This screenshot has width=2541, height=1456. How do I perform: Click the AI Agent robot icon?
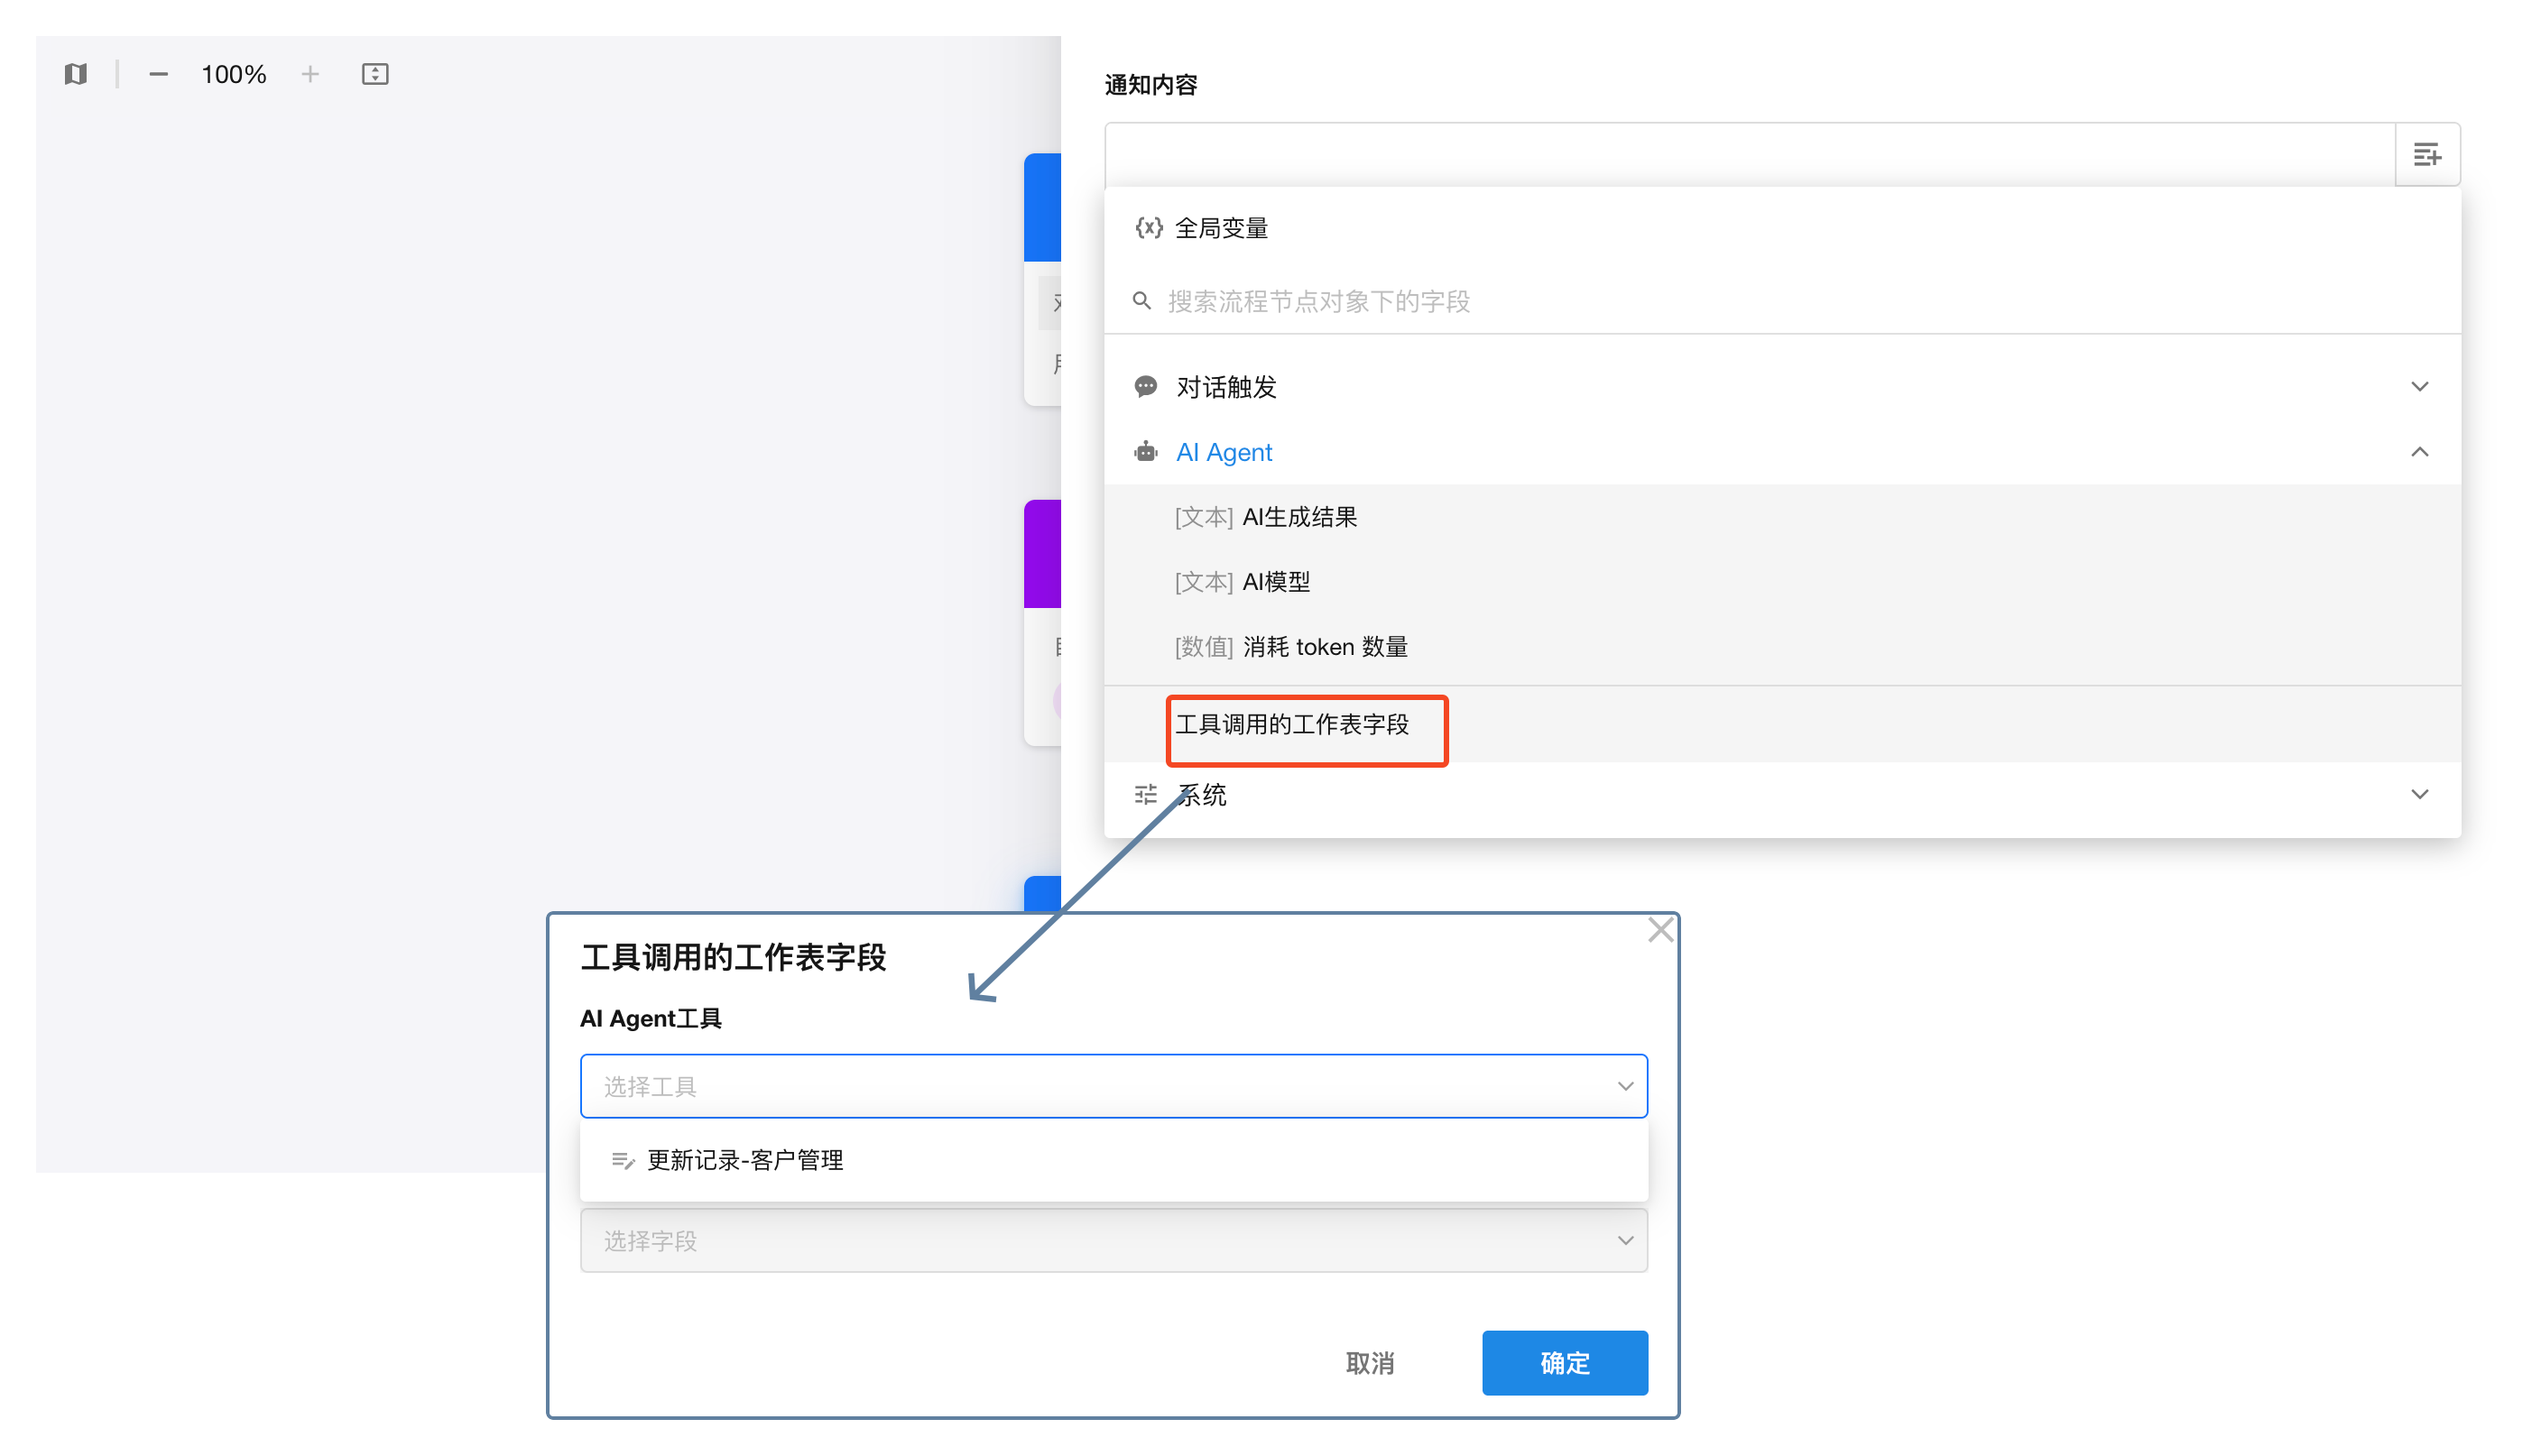1146,452
